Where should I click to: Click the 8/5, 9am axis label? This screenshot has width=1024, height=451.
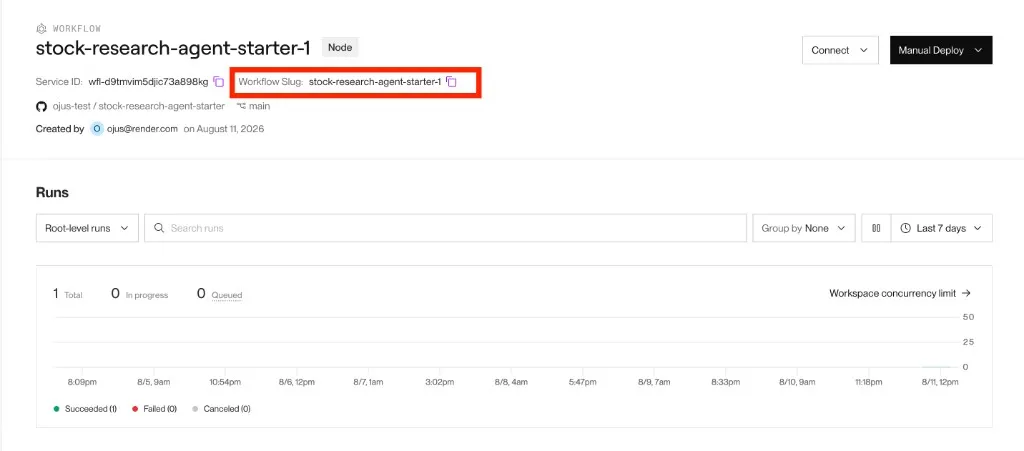coord(153,382)
